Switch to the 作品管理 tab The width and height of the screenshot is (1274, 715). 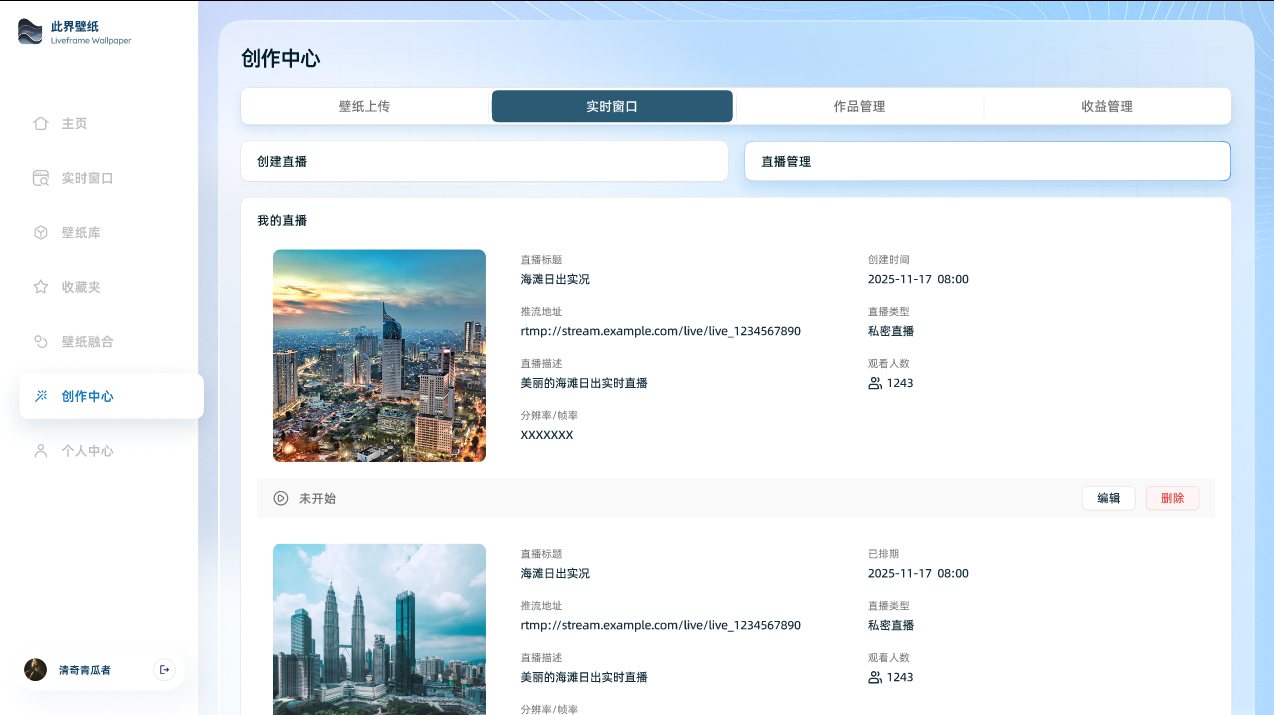(x=859, y=106)
